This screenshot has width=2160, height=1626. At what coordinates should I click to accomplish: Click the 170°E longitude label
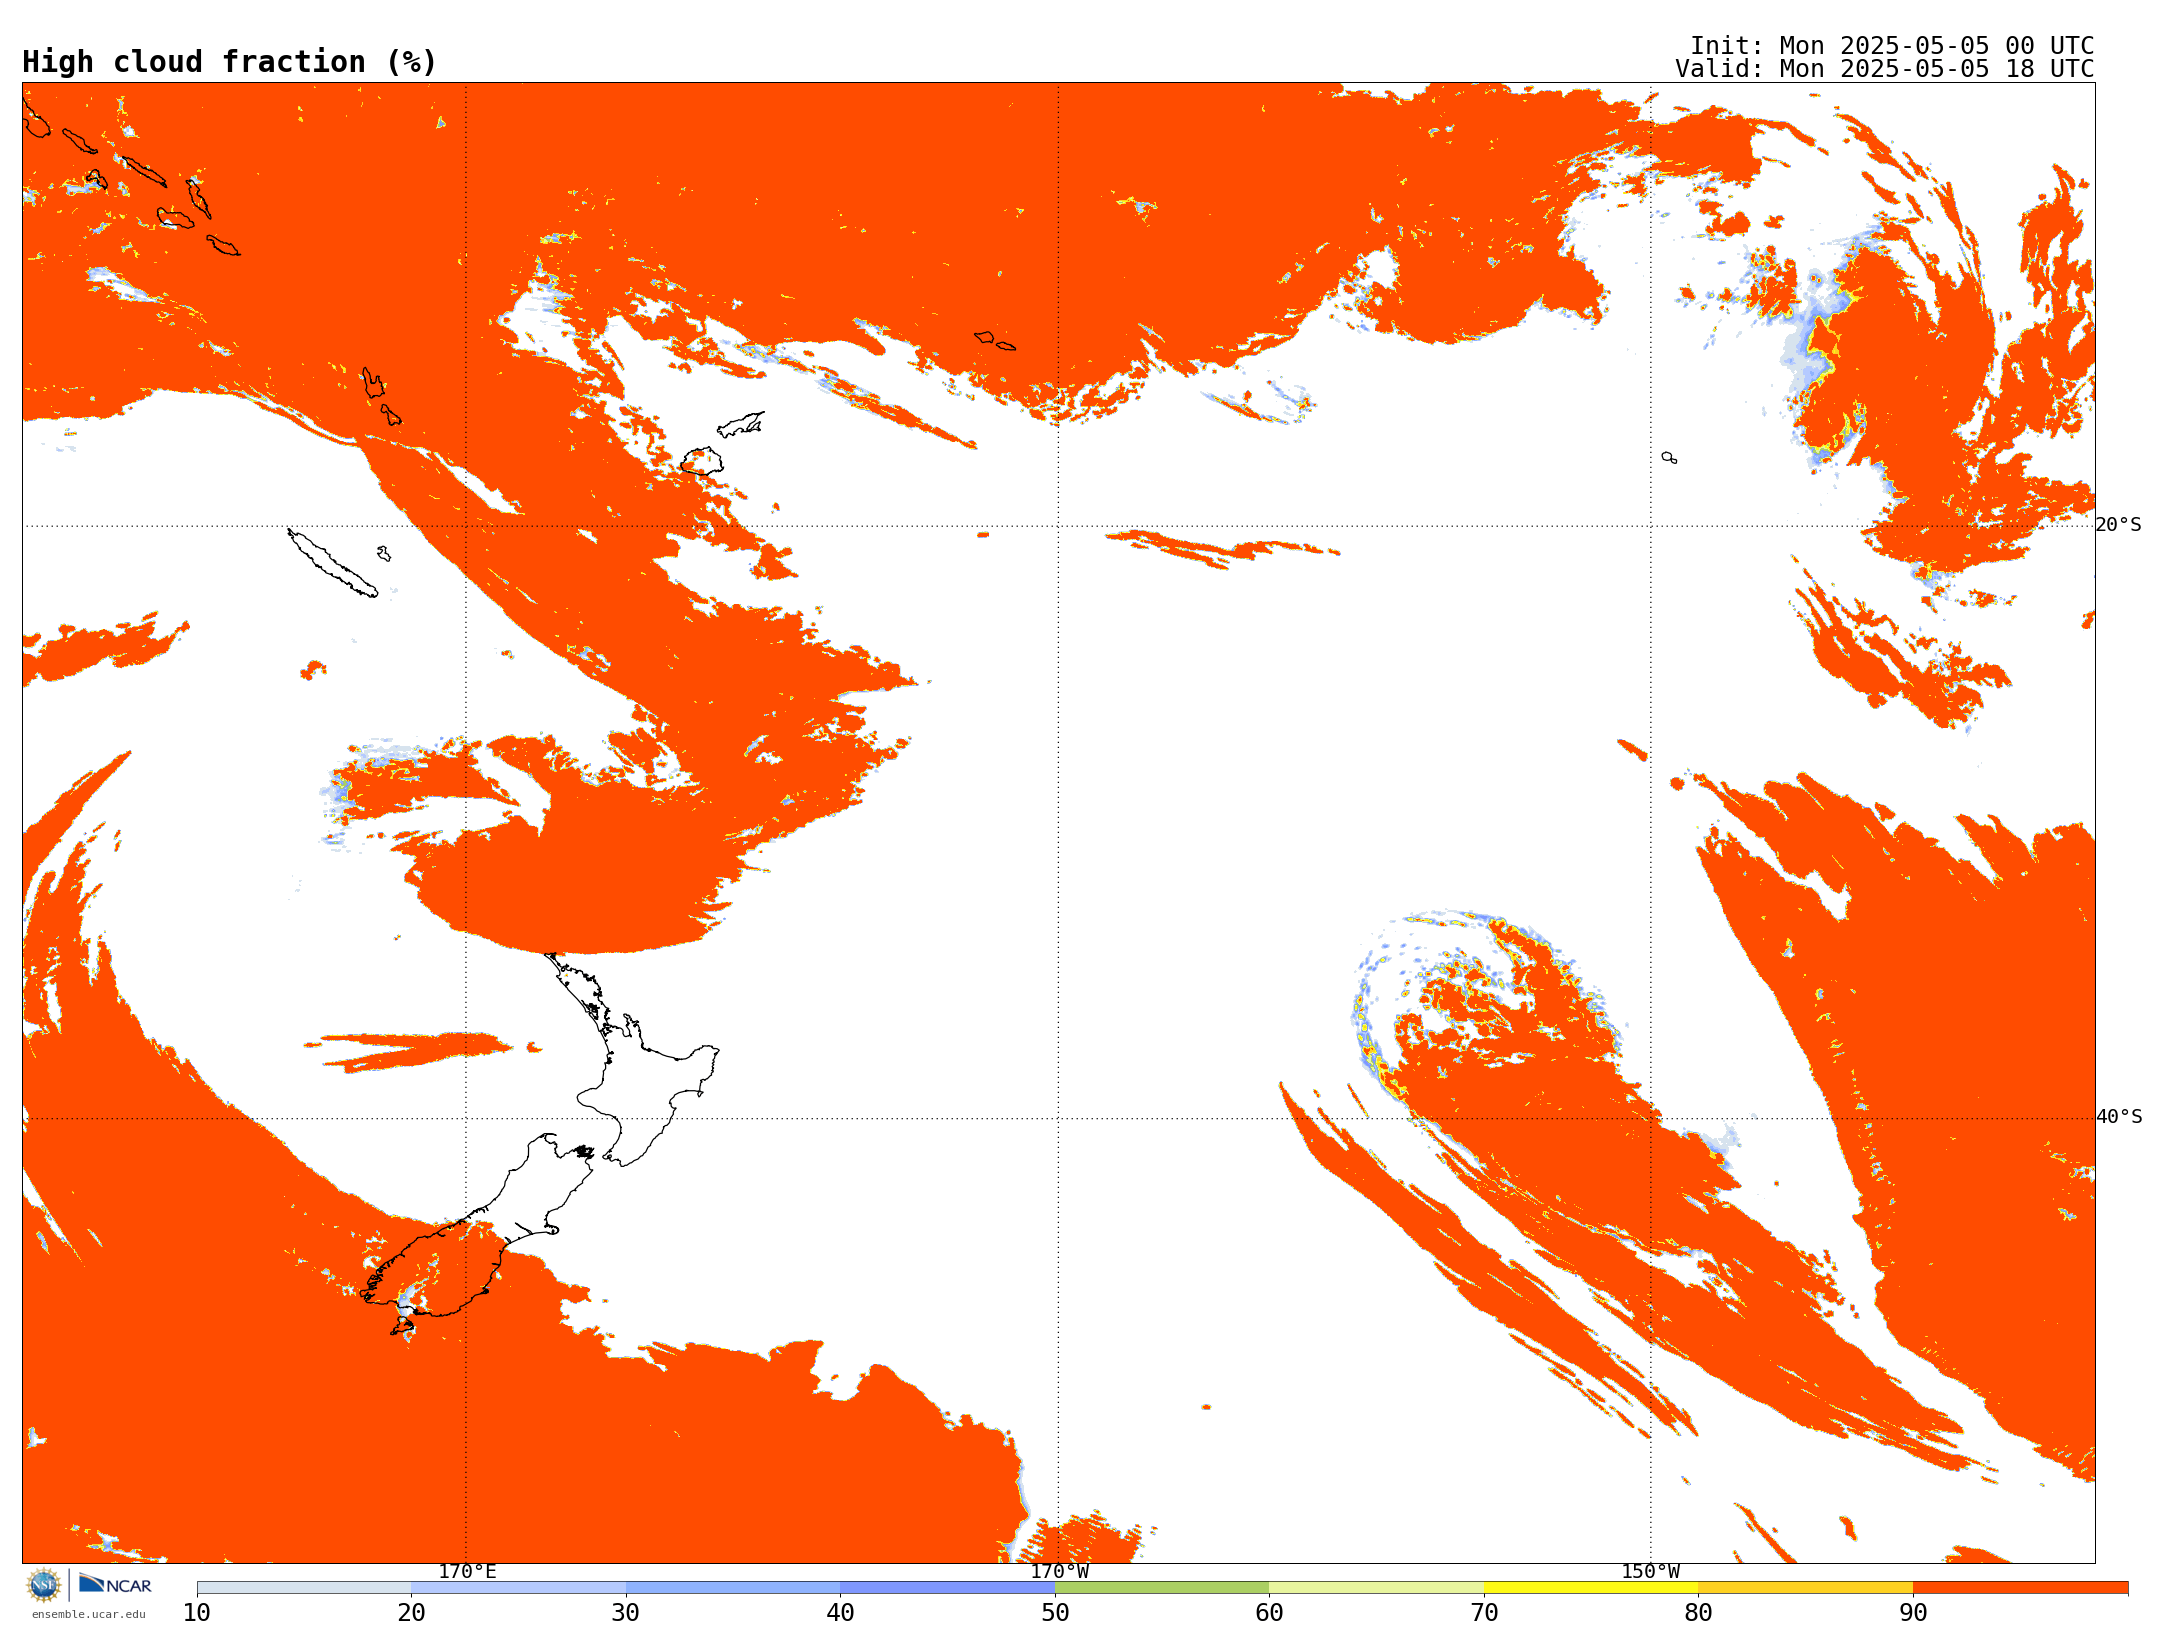coord(467,1571)
